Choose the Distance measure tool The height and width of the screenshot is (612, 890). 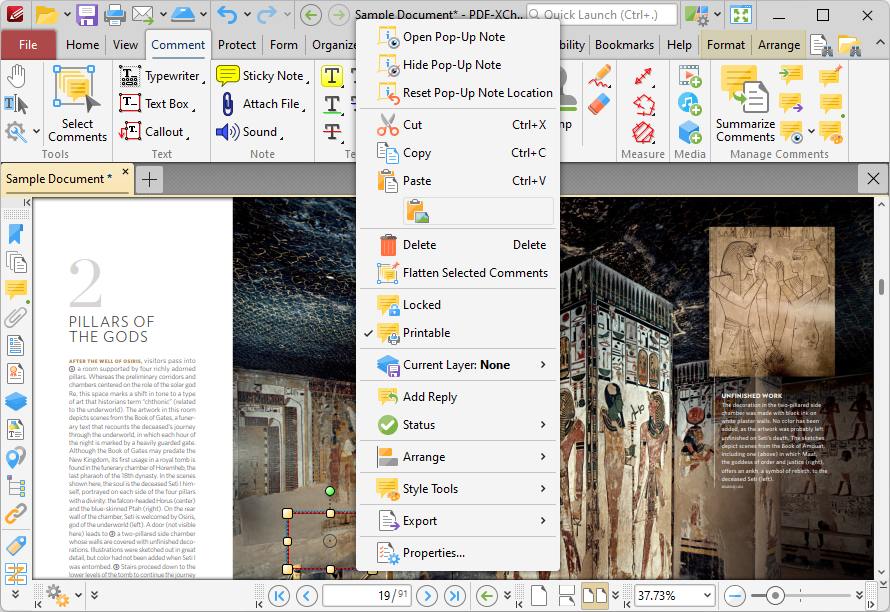click(643, 76)
